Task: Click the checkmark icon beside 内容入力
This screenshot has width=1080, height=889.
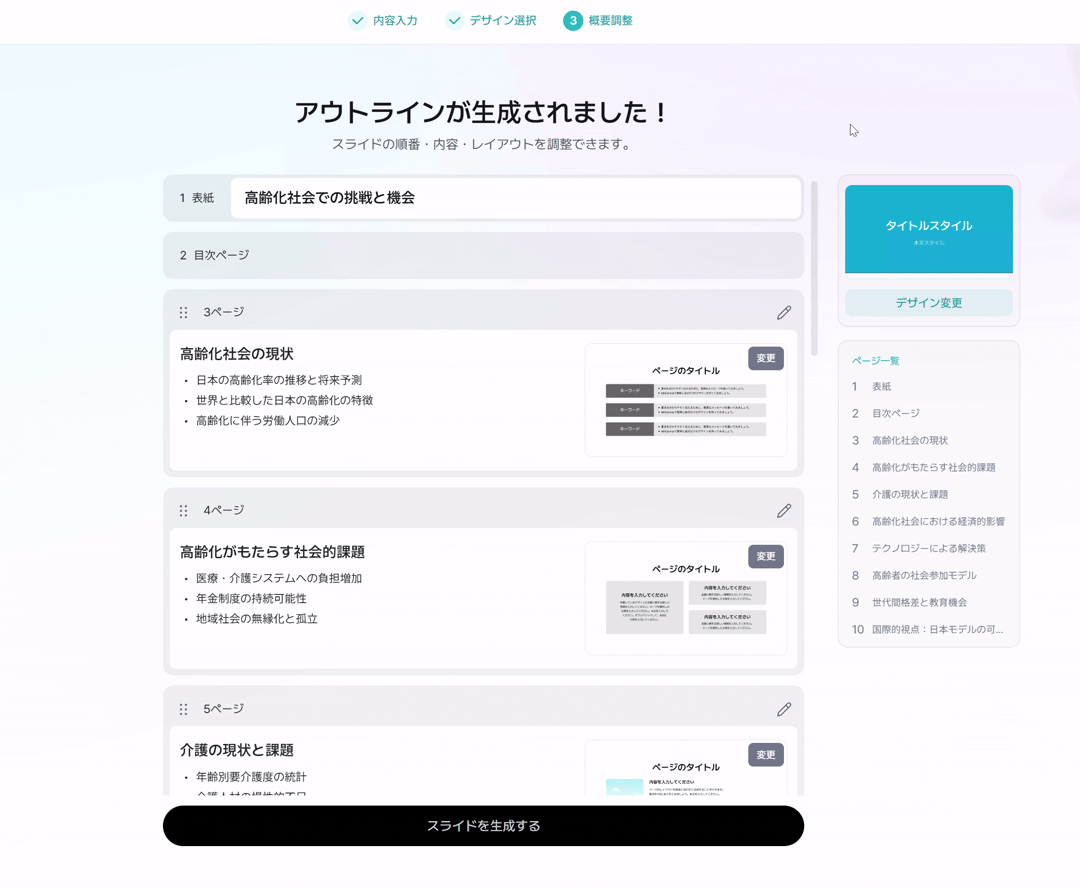Action: 357,20
